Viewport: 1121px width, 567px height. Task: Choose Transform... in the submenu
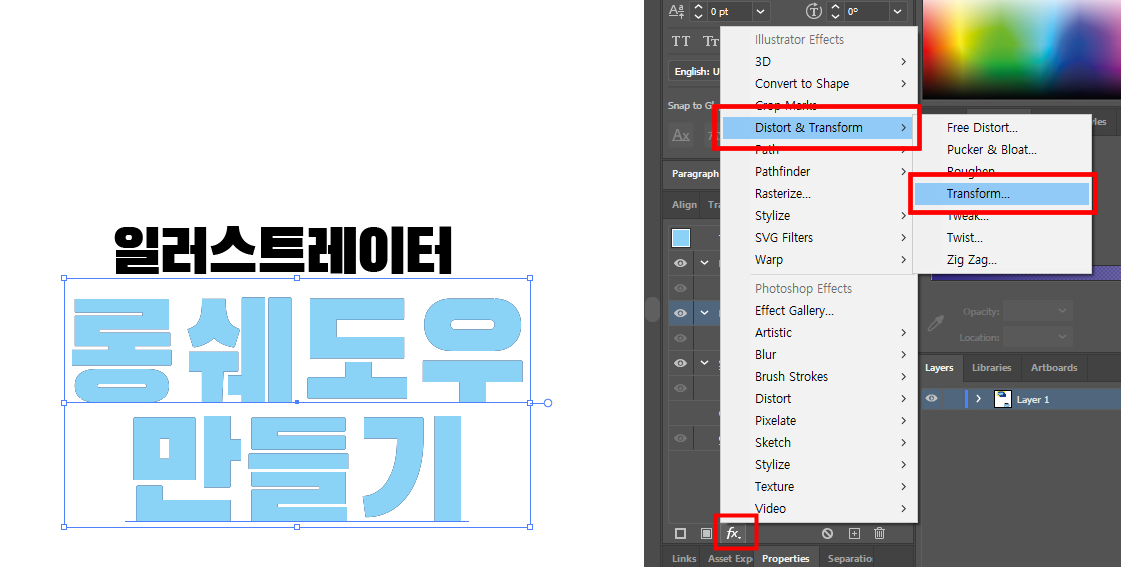(x=1002, y=194)
